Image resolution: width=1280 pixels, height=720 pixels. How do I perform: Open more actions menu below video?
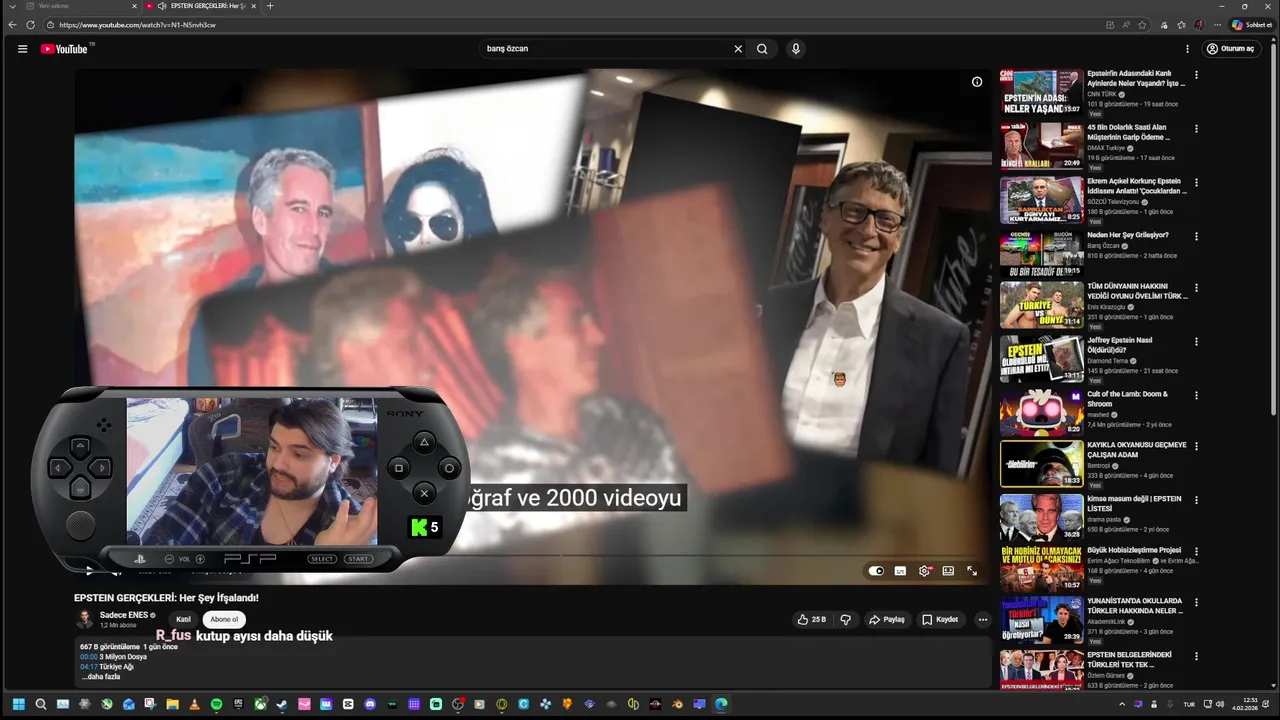coord(982,620)
